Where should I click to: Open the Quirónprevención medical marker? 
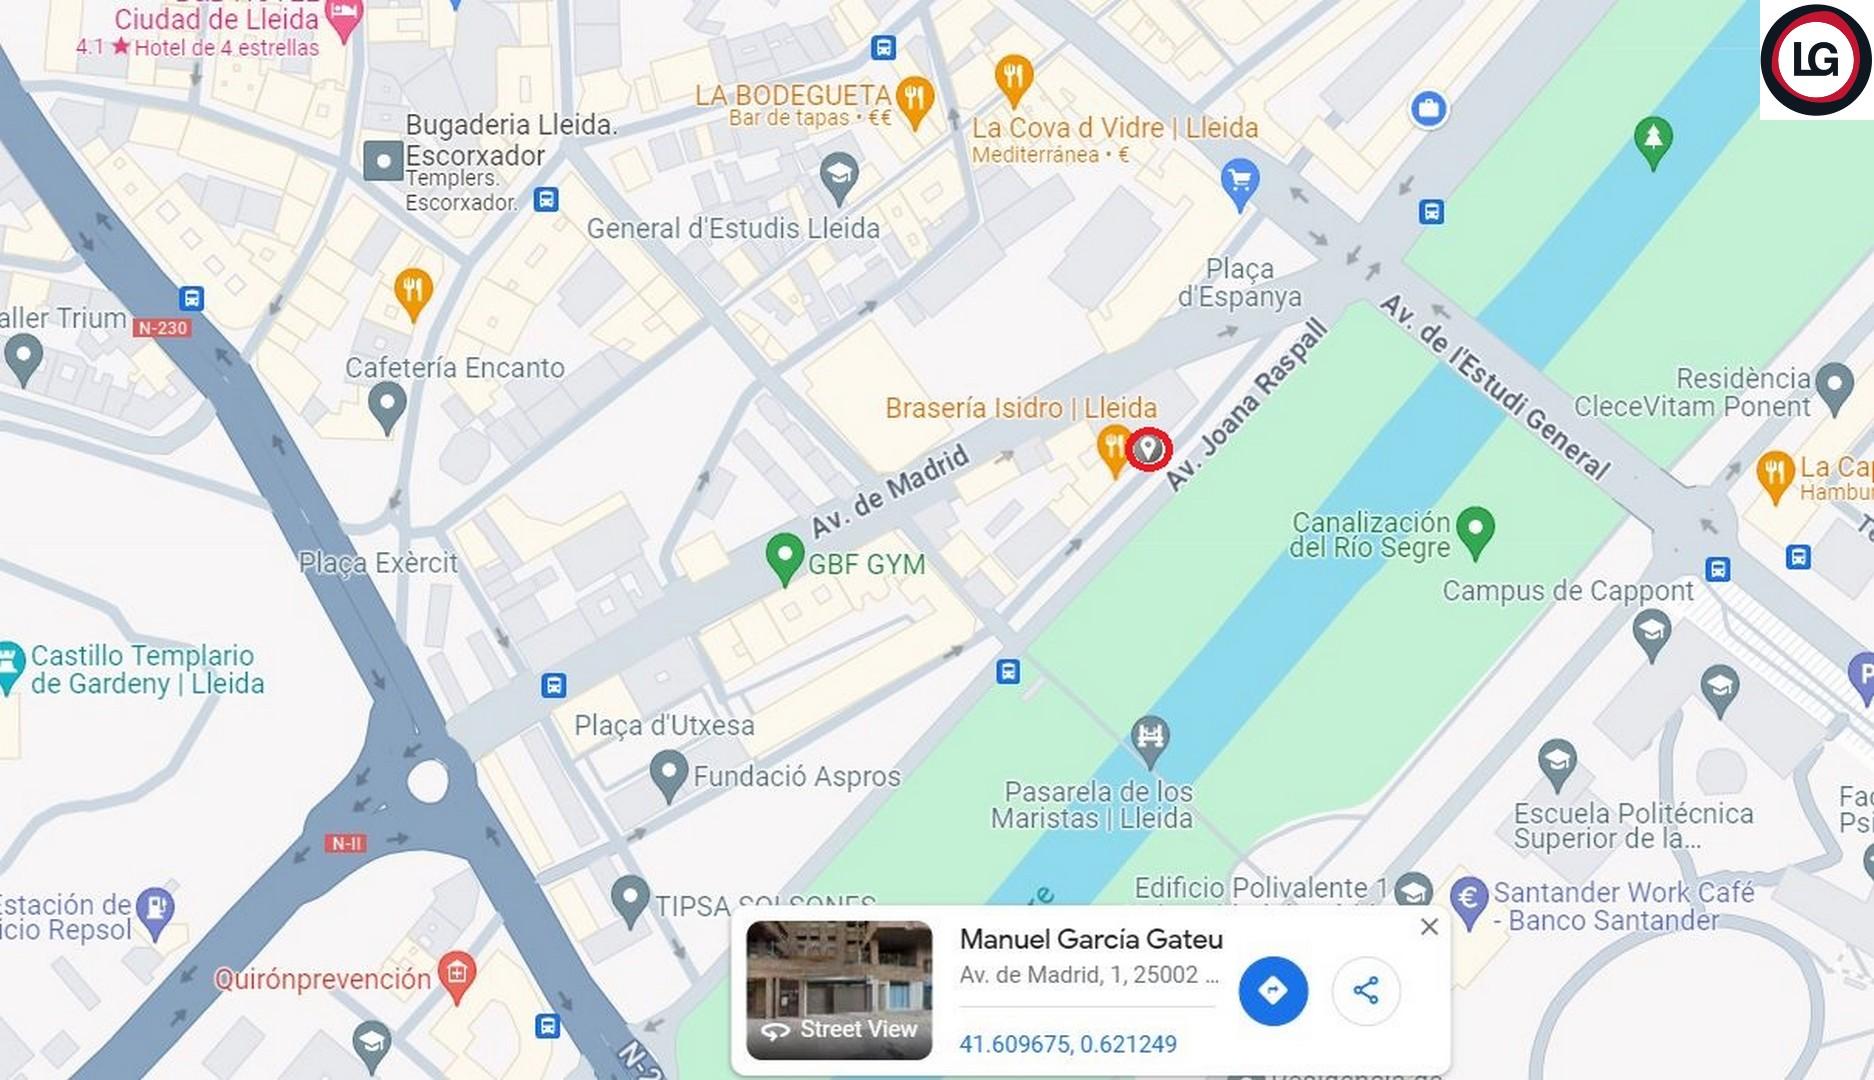(457, 977)
